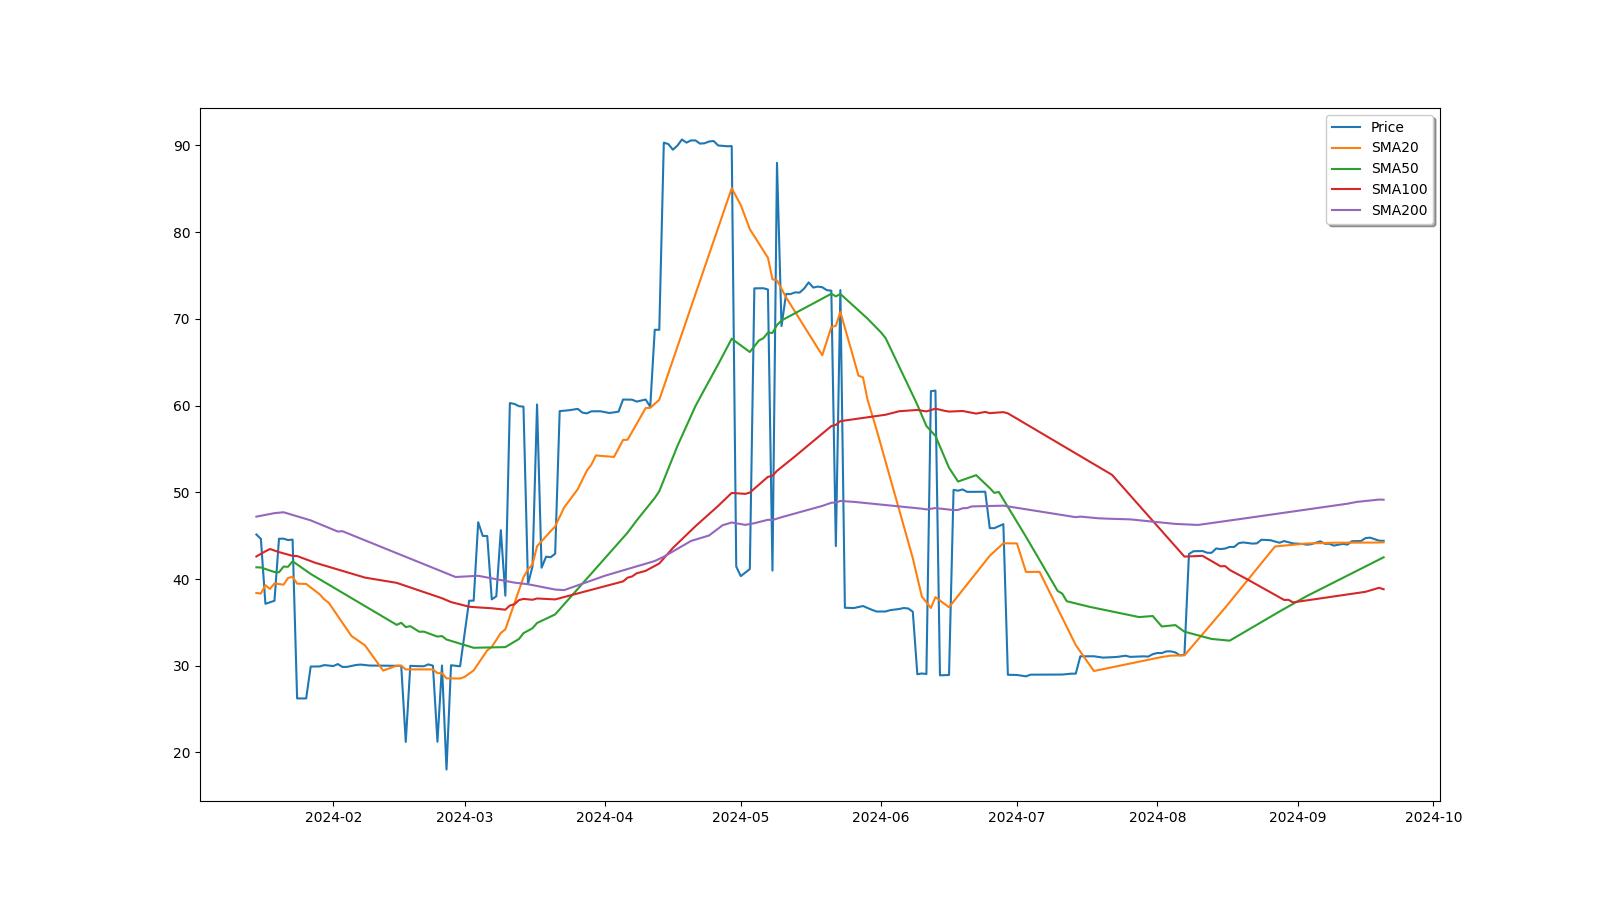Click the 2024-03 x-axis label
Image resolution: width=1600 pixels, height=900 pixels.
[x=464, y=817]
